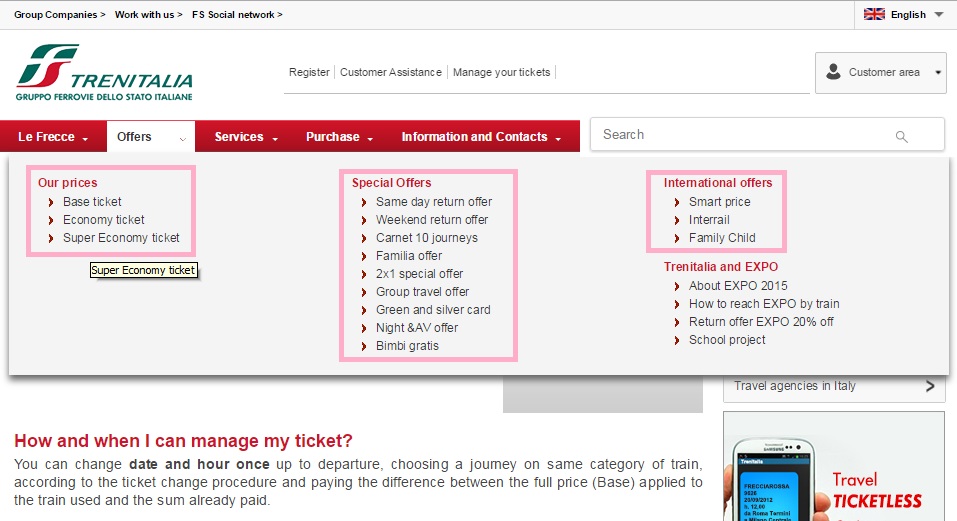Open Return offer EXPO 20% off

[x=761, y=322]
